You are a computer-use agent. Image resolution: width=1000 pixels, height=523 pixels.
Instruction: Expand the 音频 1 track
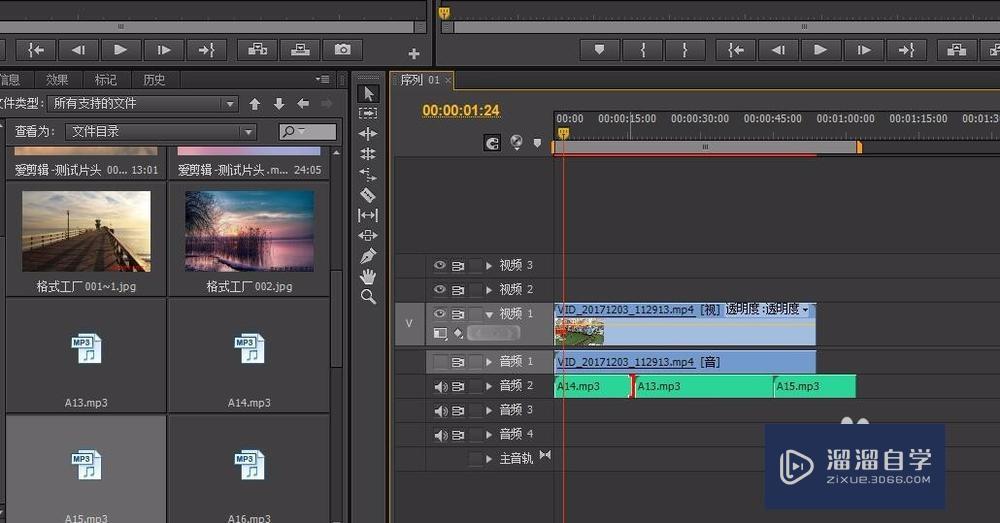tap(489, 362)
